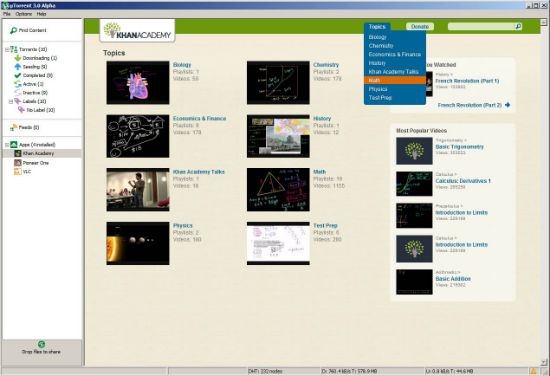Open the Test Prep topic link
550x376 pixels.
point(325,226)
